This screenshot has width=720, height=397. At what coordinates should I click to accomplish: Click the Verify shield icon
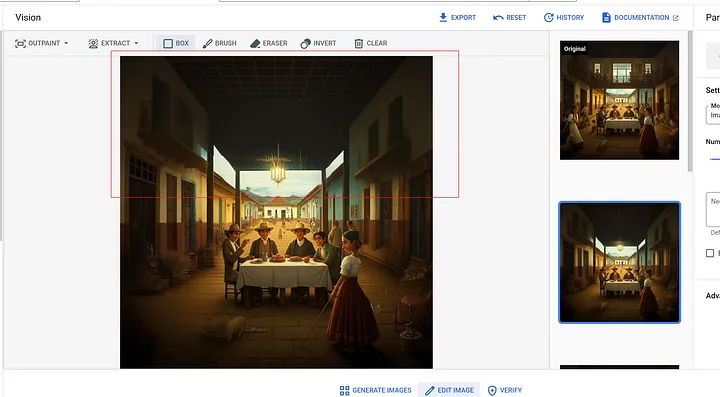[492, 390]
